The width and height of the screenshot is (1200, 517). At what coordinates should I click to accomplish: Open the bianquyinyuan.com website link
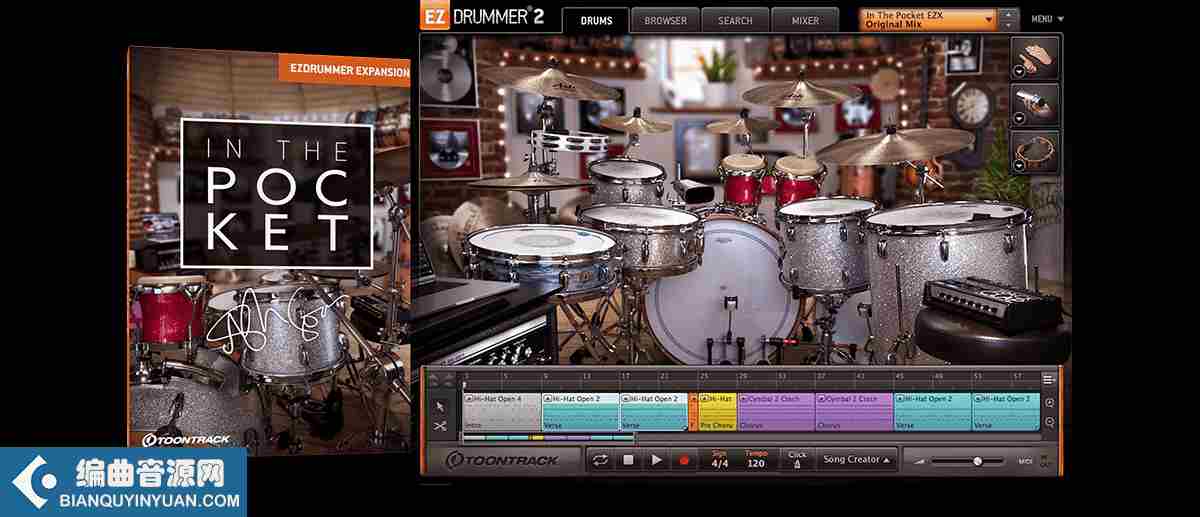point(151,500)
